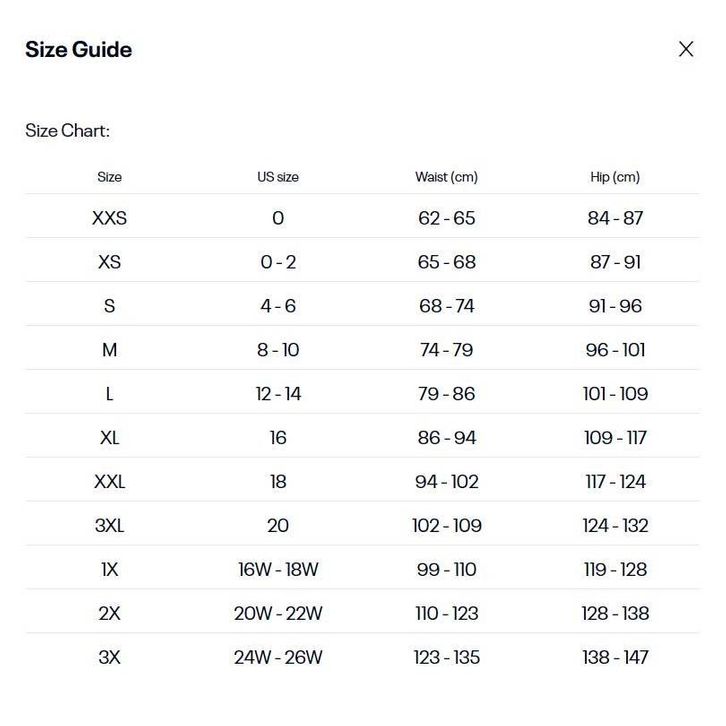Click the hip 138 - 147 cell

pos(615,658)
